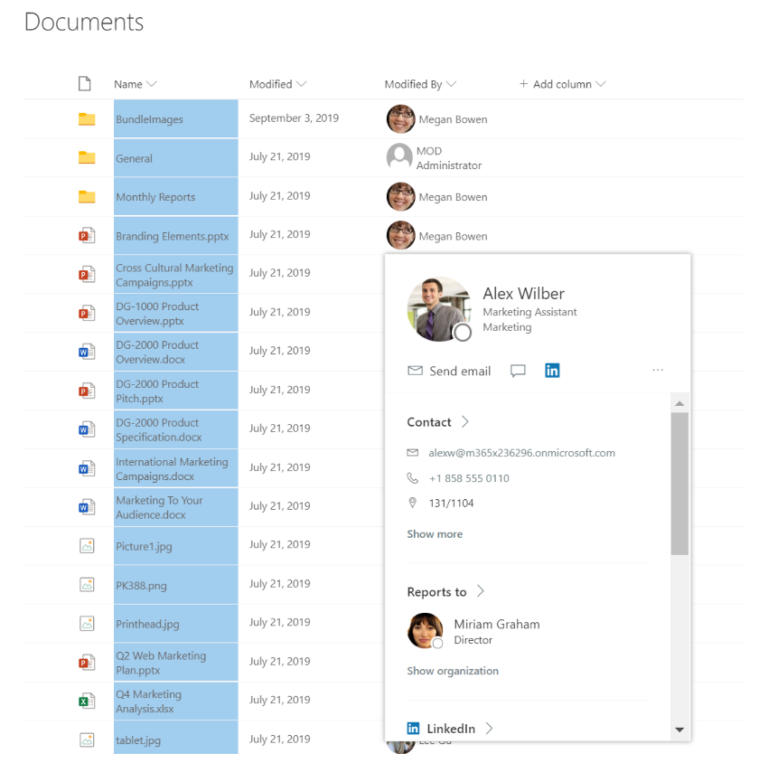Screen dimensions: 768x763
Task: Click the envelope icon next to Send email
Action: tap(415, 371)
